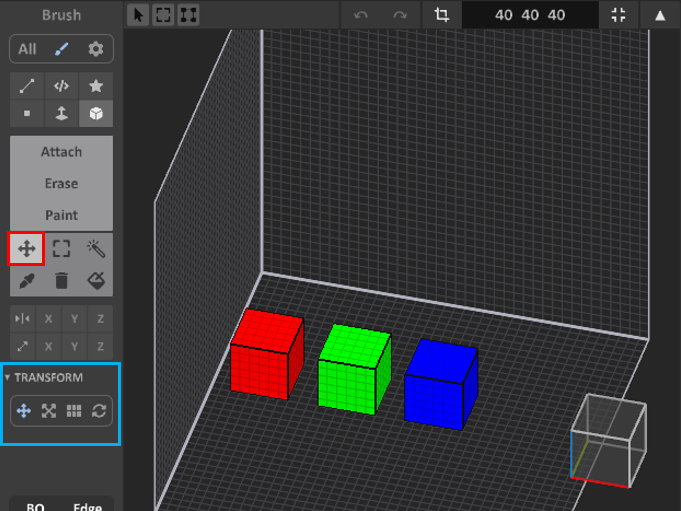Select the code-bracket pattern brush mode

coord(61,86)
